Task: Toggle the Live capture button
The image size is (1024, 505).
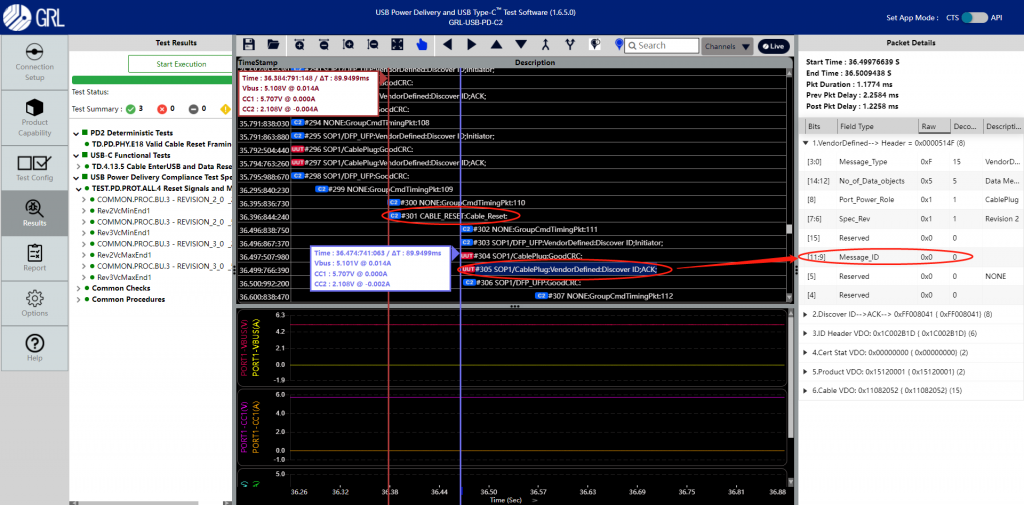Action: click(x=772, y=46)
